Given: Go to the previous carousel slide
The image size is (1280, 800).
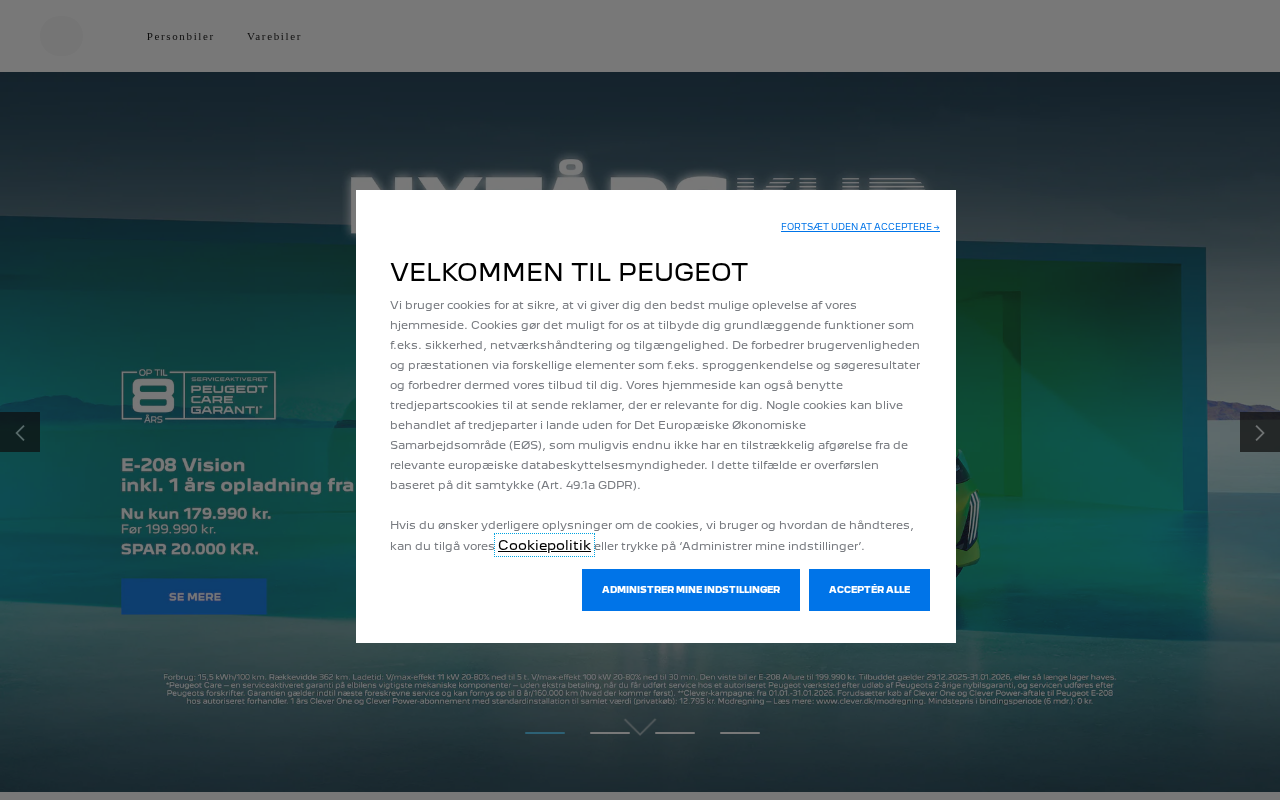Looking at the screenshot, I should (20, 432).
